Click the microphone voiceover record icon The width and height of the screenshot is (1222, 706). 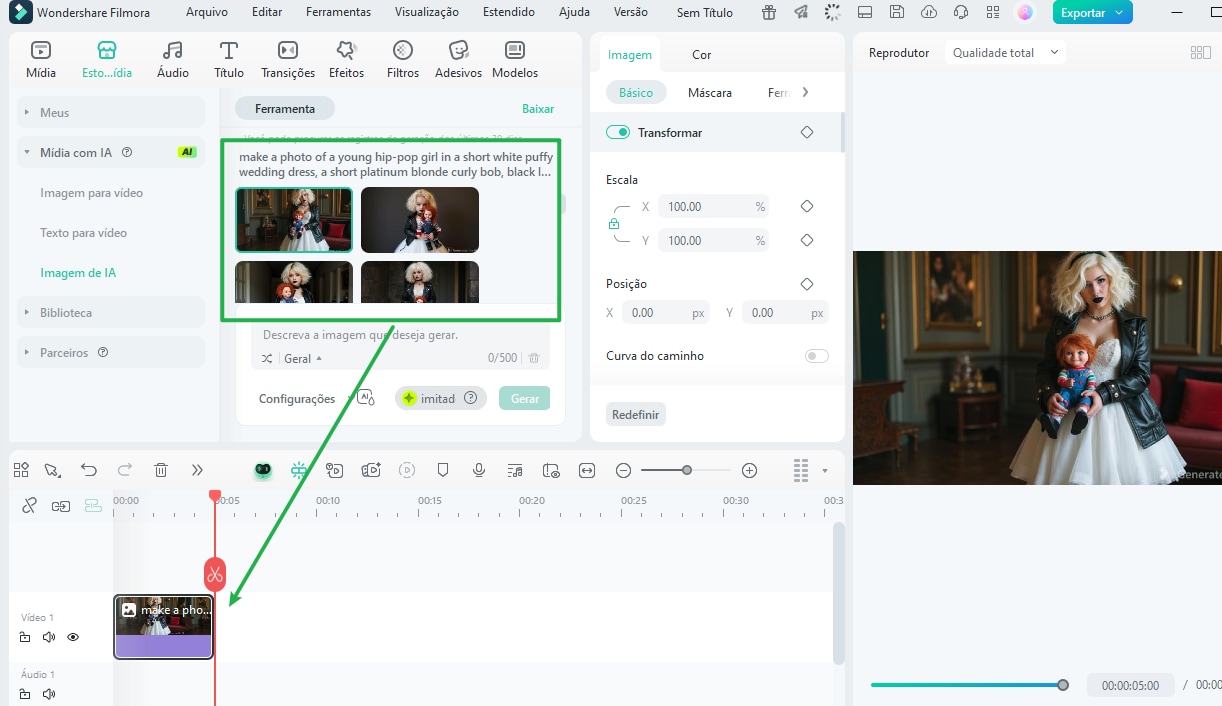(x=479, y=470)
